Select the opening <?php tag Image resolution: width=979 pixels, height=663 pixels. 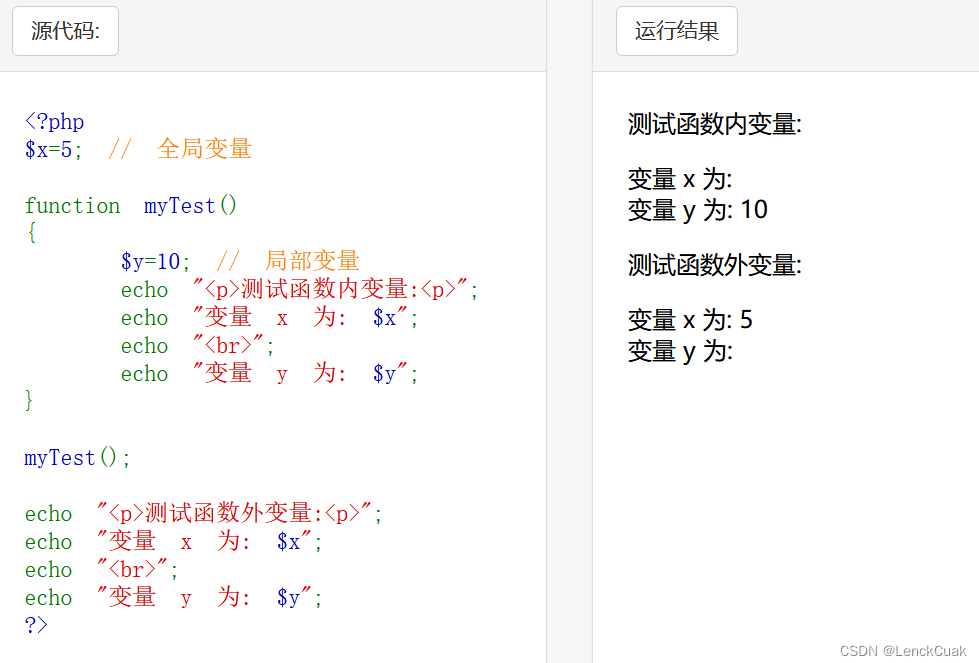[53, 121]
